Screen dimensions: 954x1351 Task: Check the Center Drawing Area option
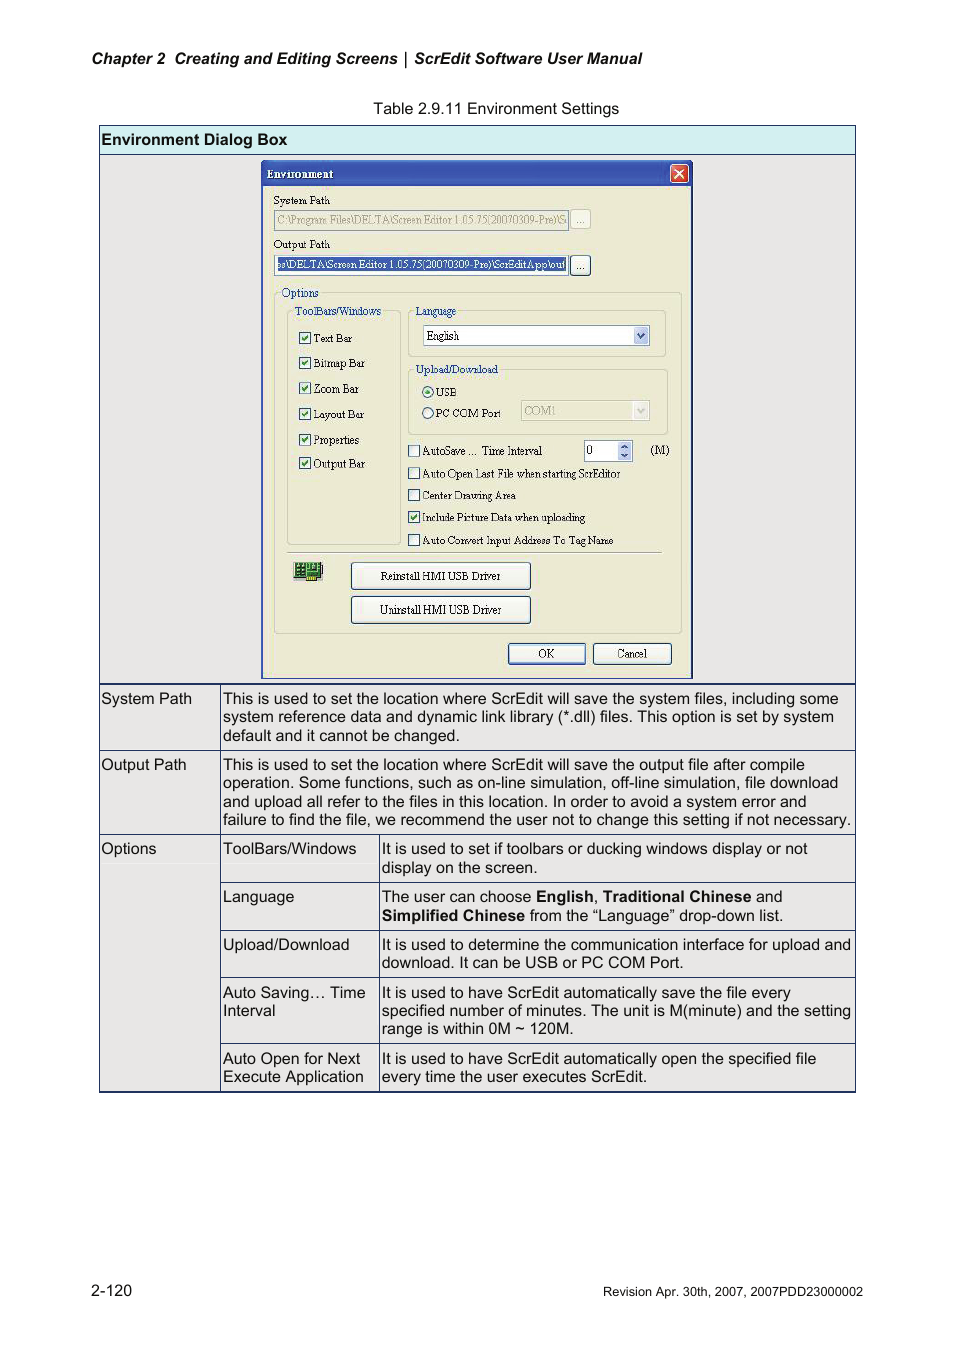coord(414,495)
